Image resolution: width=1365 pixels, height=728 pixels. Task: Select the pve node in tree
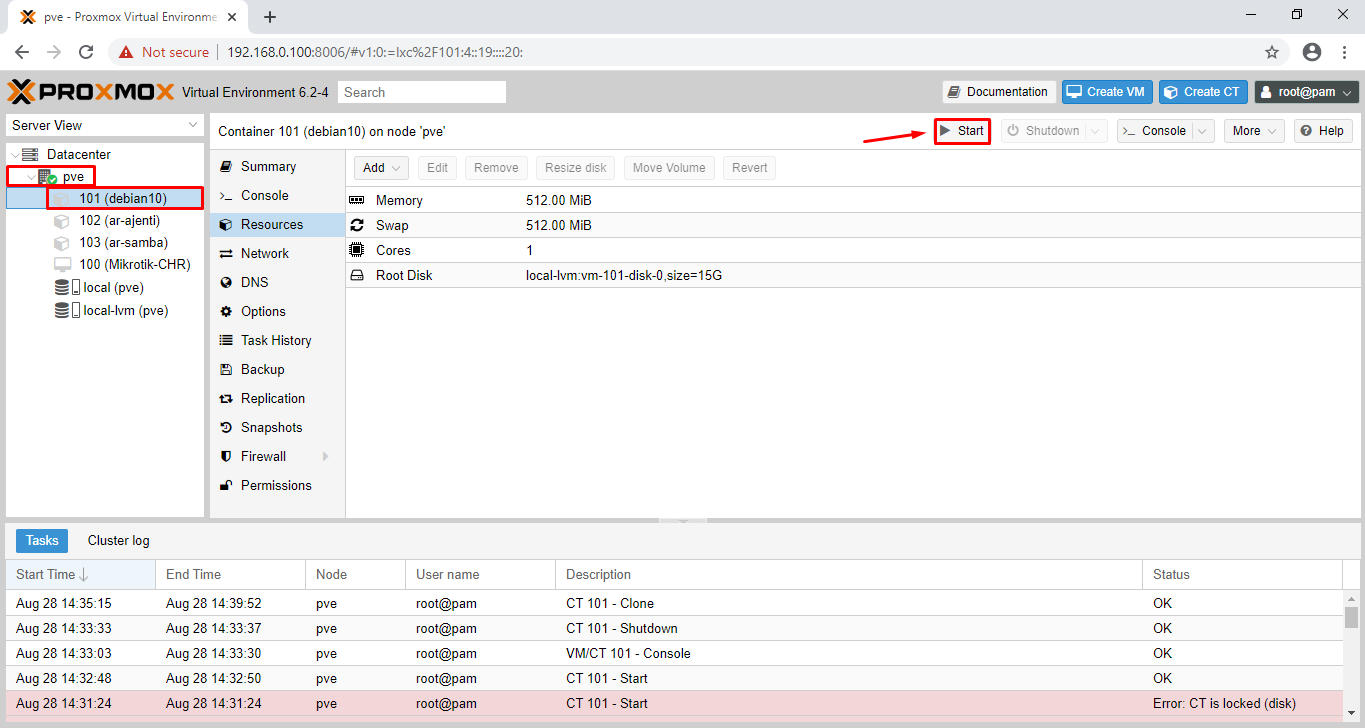(x=72, y=177)
